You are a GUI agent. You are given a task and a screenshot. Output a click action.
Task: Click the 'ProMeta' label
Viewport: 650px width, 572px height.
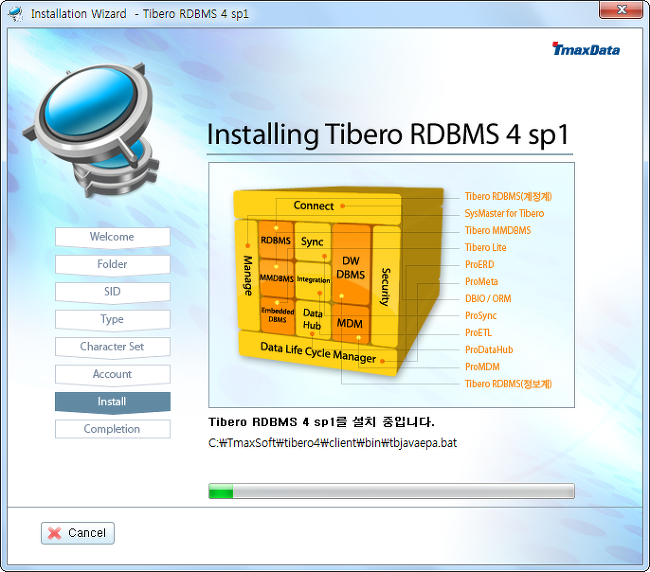click(481, 281)
